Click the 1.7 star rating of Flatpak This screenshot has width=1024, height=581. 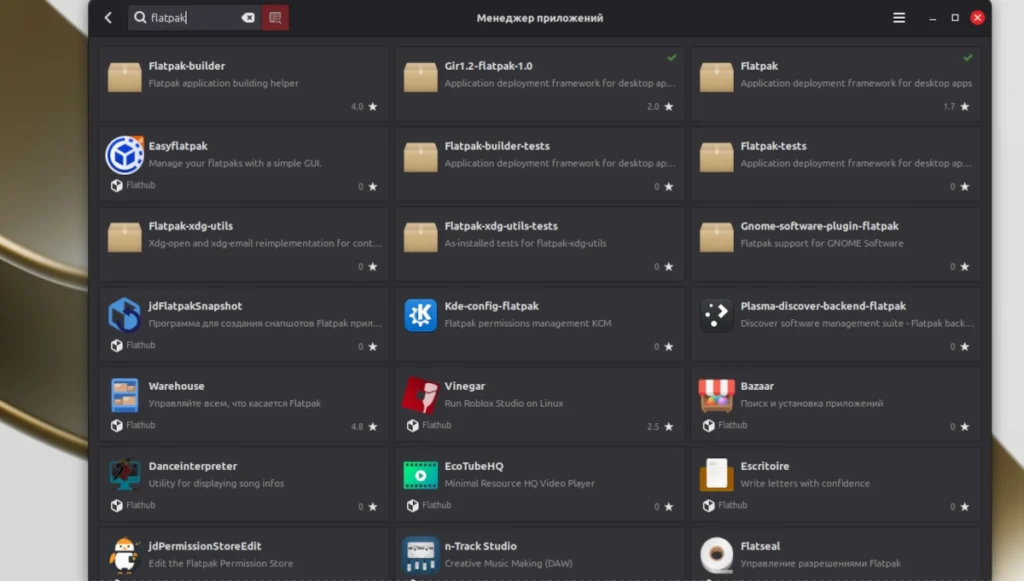pos(957,106)
